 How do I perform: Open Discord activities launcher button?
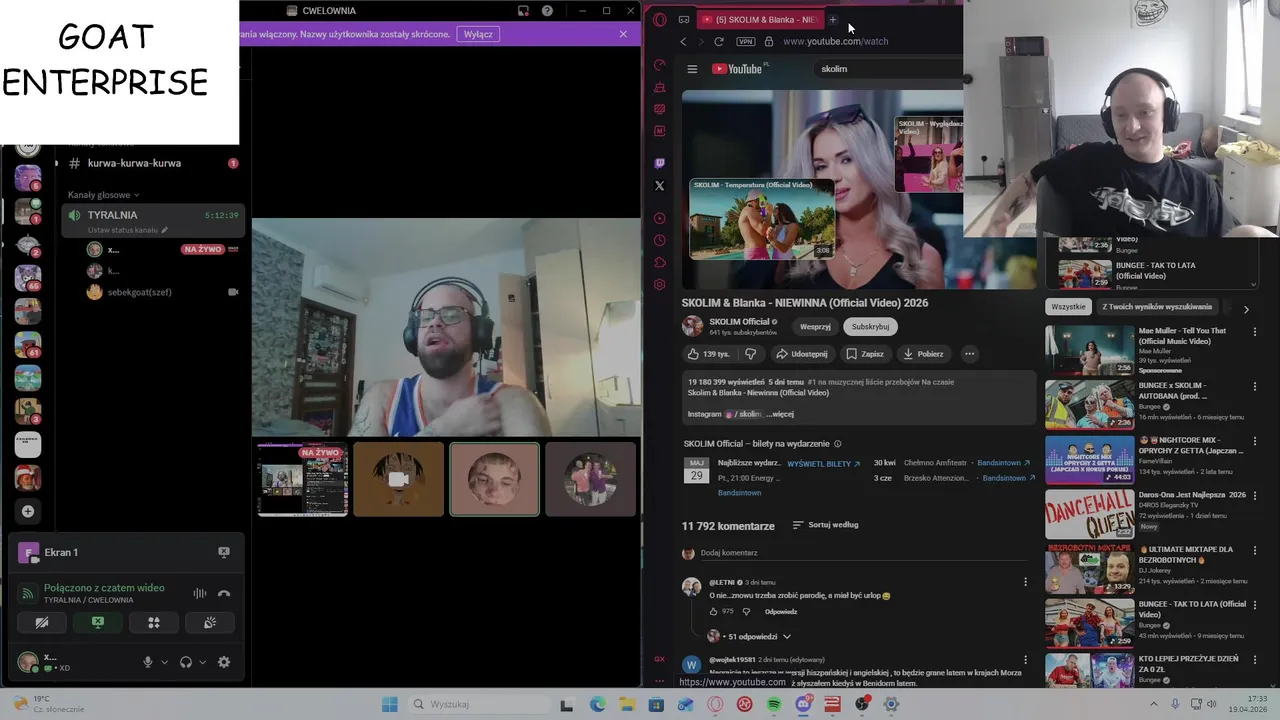[154, 622]
